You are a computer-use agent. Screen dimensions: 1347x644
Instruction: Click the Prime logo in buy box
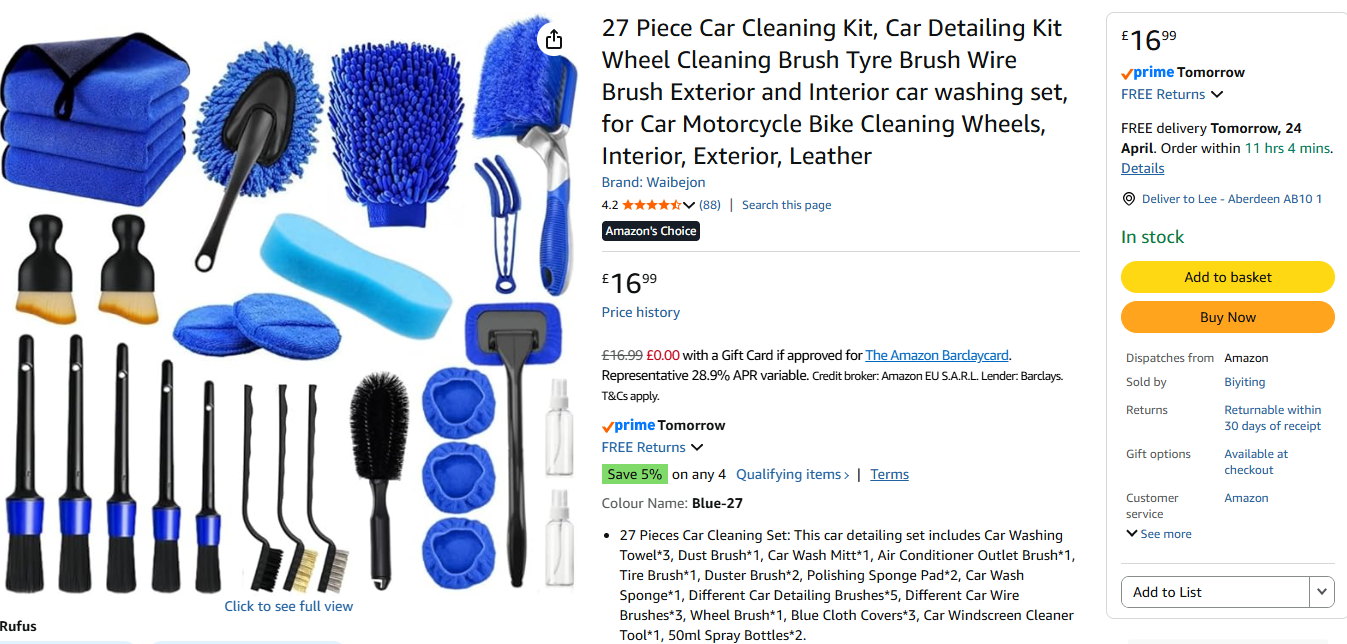pyautogui.click(x=1147, y=72)
